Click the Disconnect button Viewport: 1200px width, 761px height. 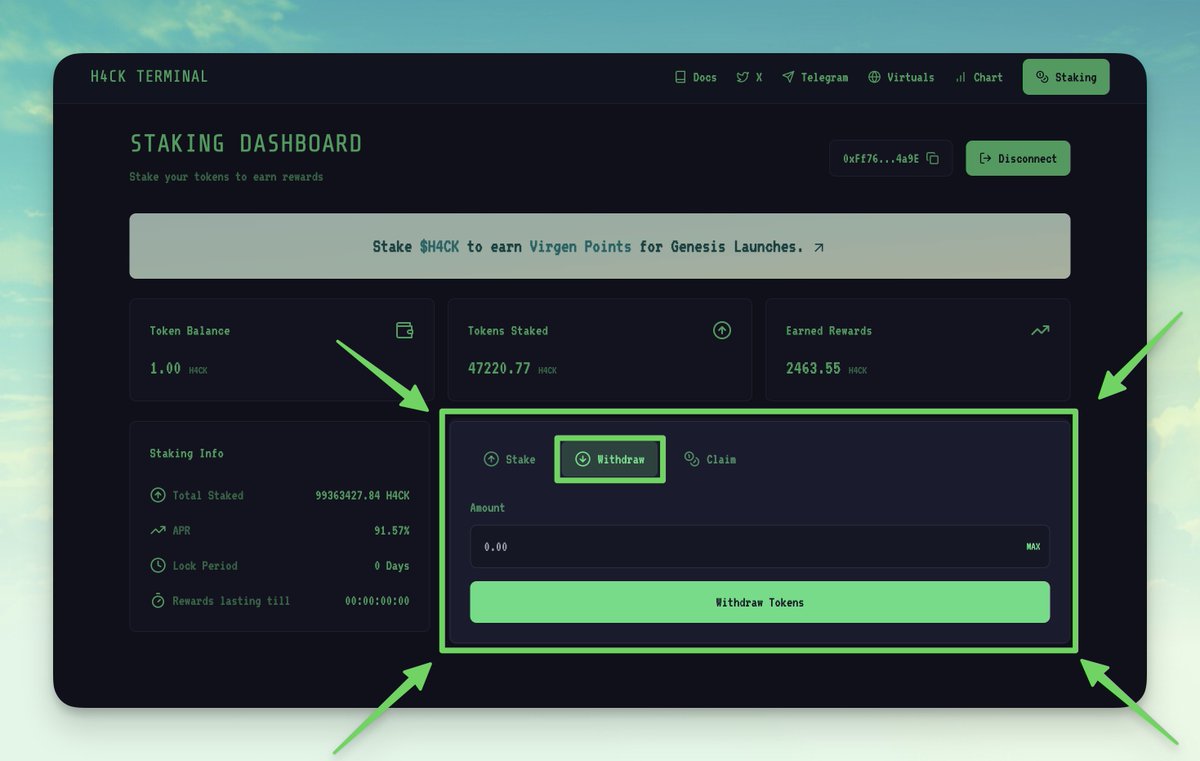(x=1017, y=158)
